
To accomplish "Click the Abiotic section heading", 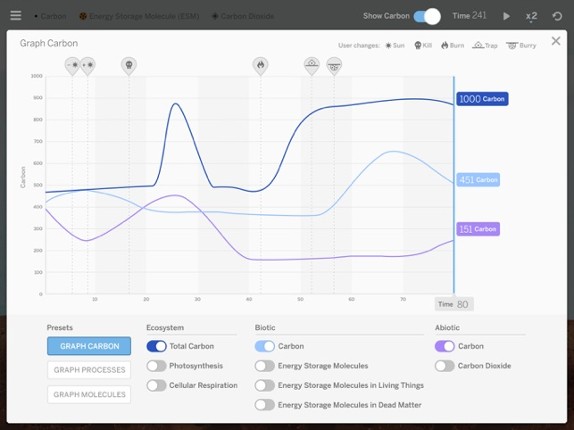I will (447, 328).
